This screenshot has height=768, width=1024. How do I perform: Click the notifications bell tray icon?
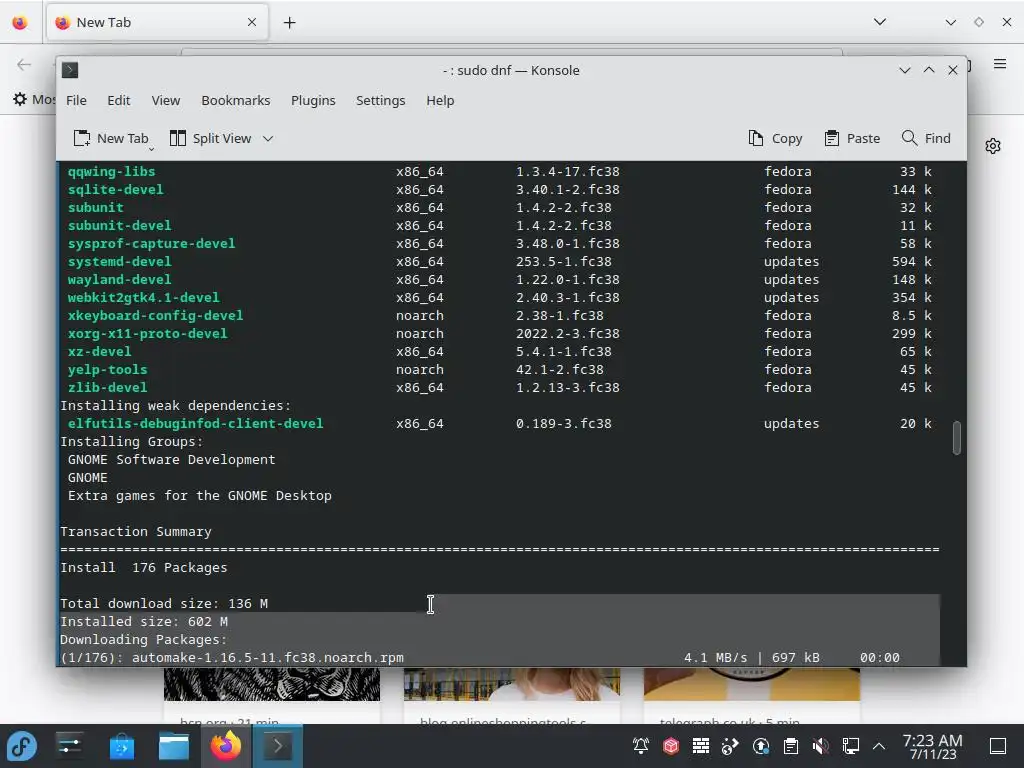(641, 746)
